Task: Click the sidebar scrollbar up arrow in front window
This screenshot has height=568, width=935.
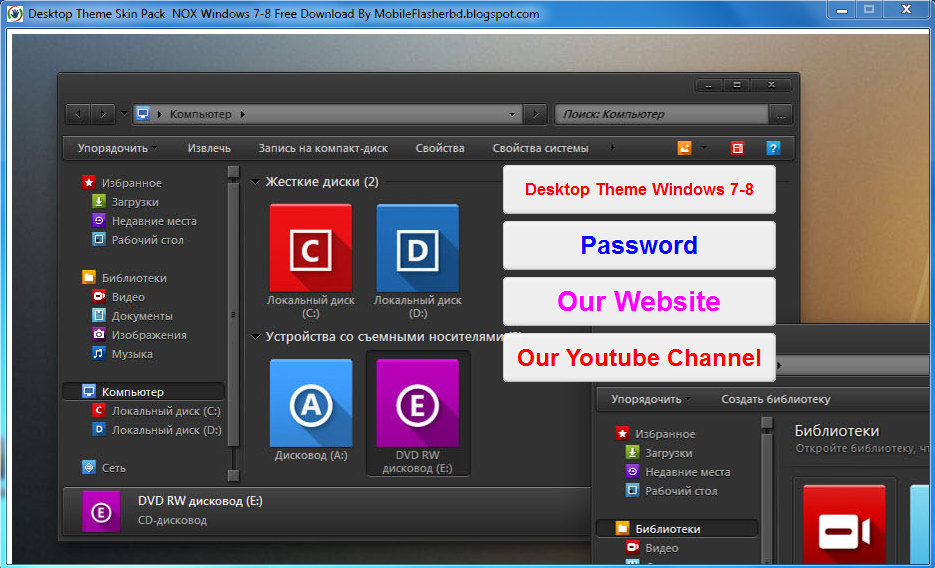Action: (233, 172)
